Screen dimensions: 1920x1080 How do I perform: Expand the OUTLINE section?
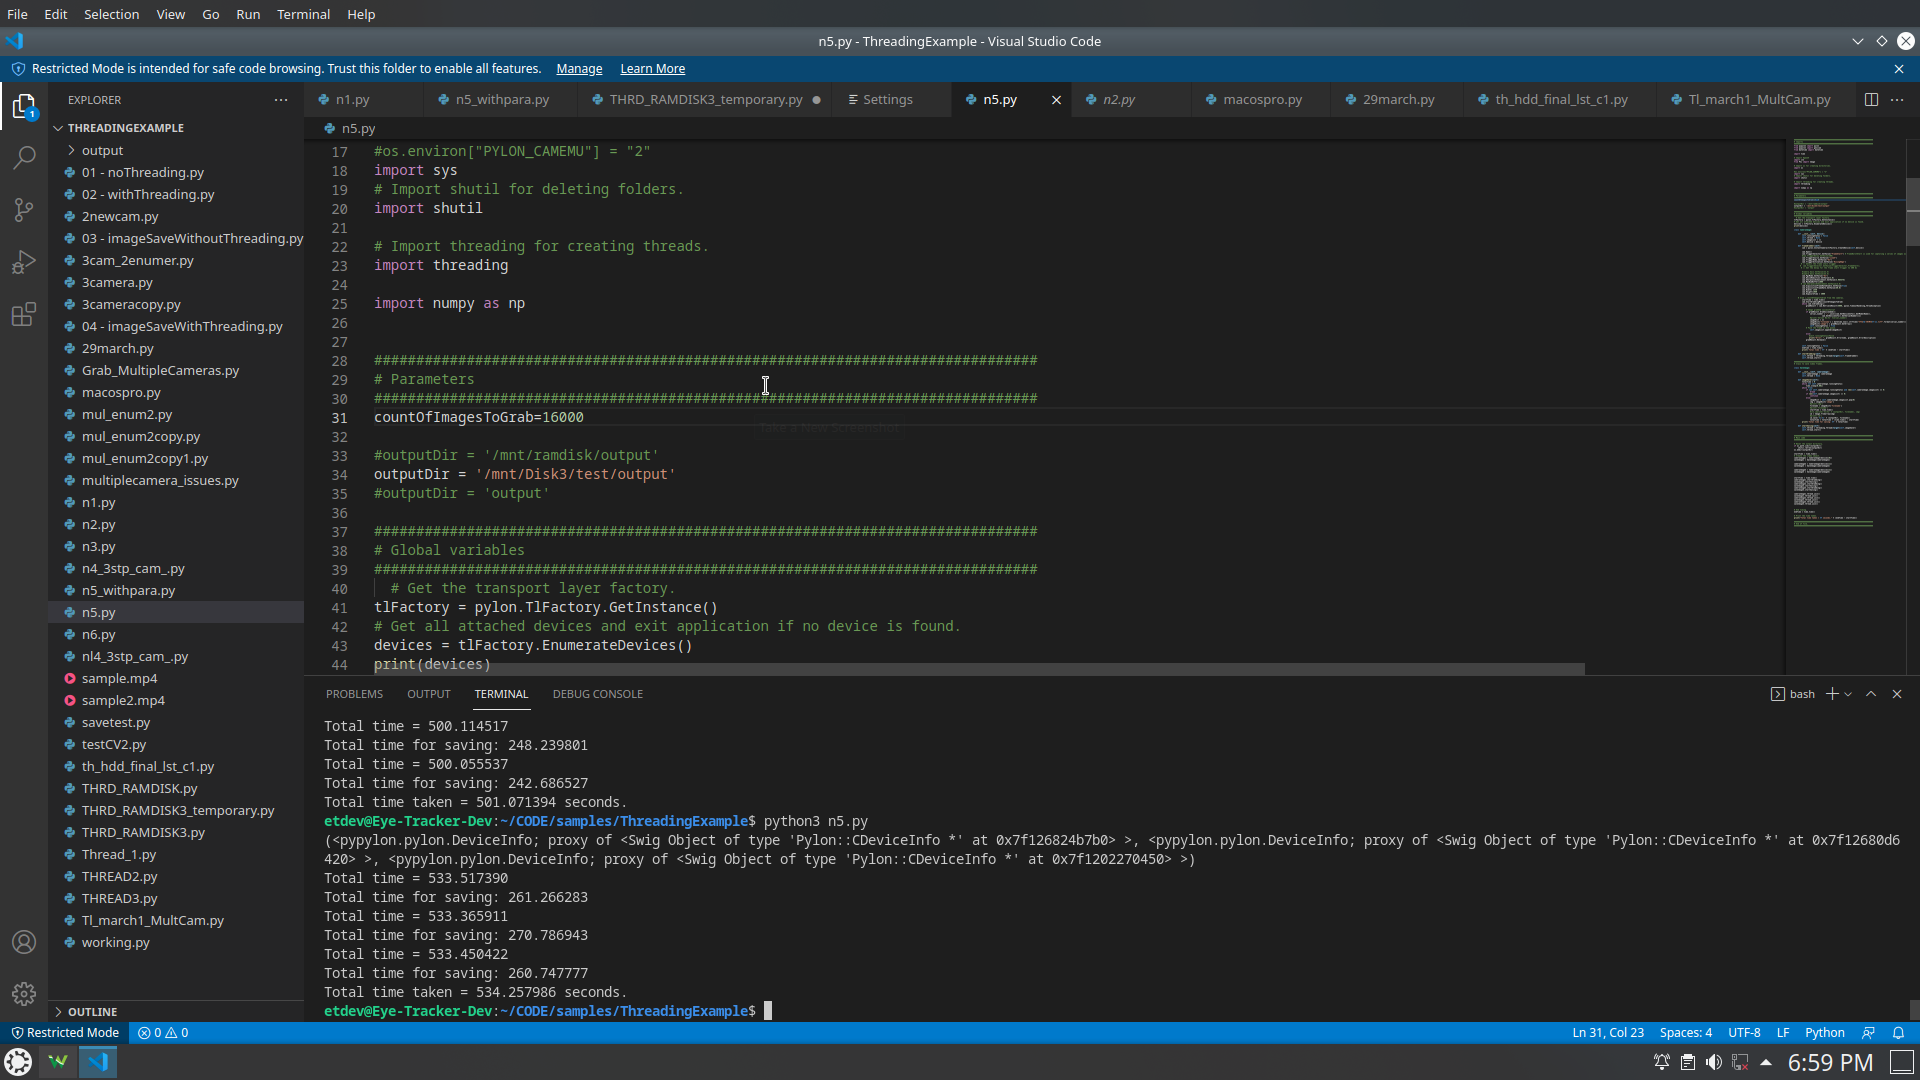point(92,1011)
